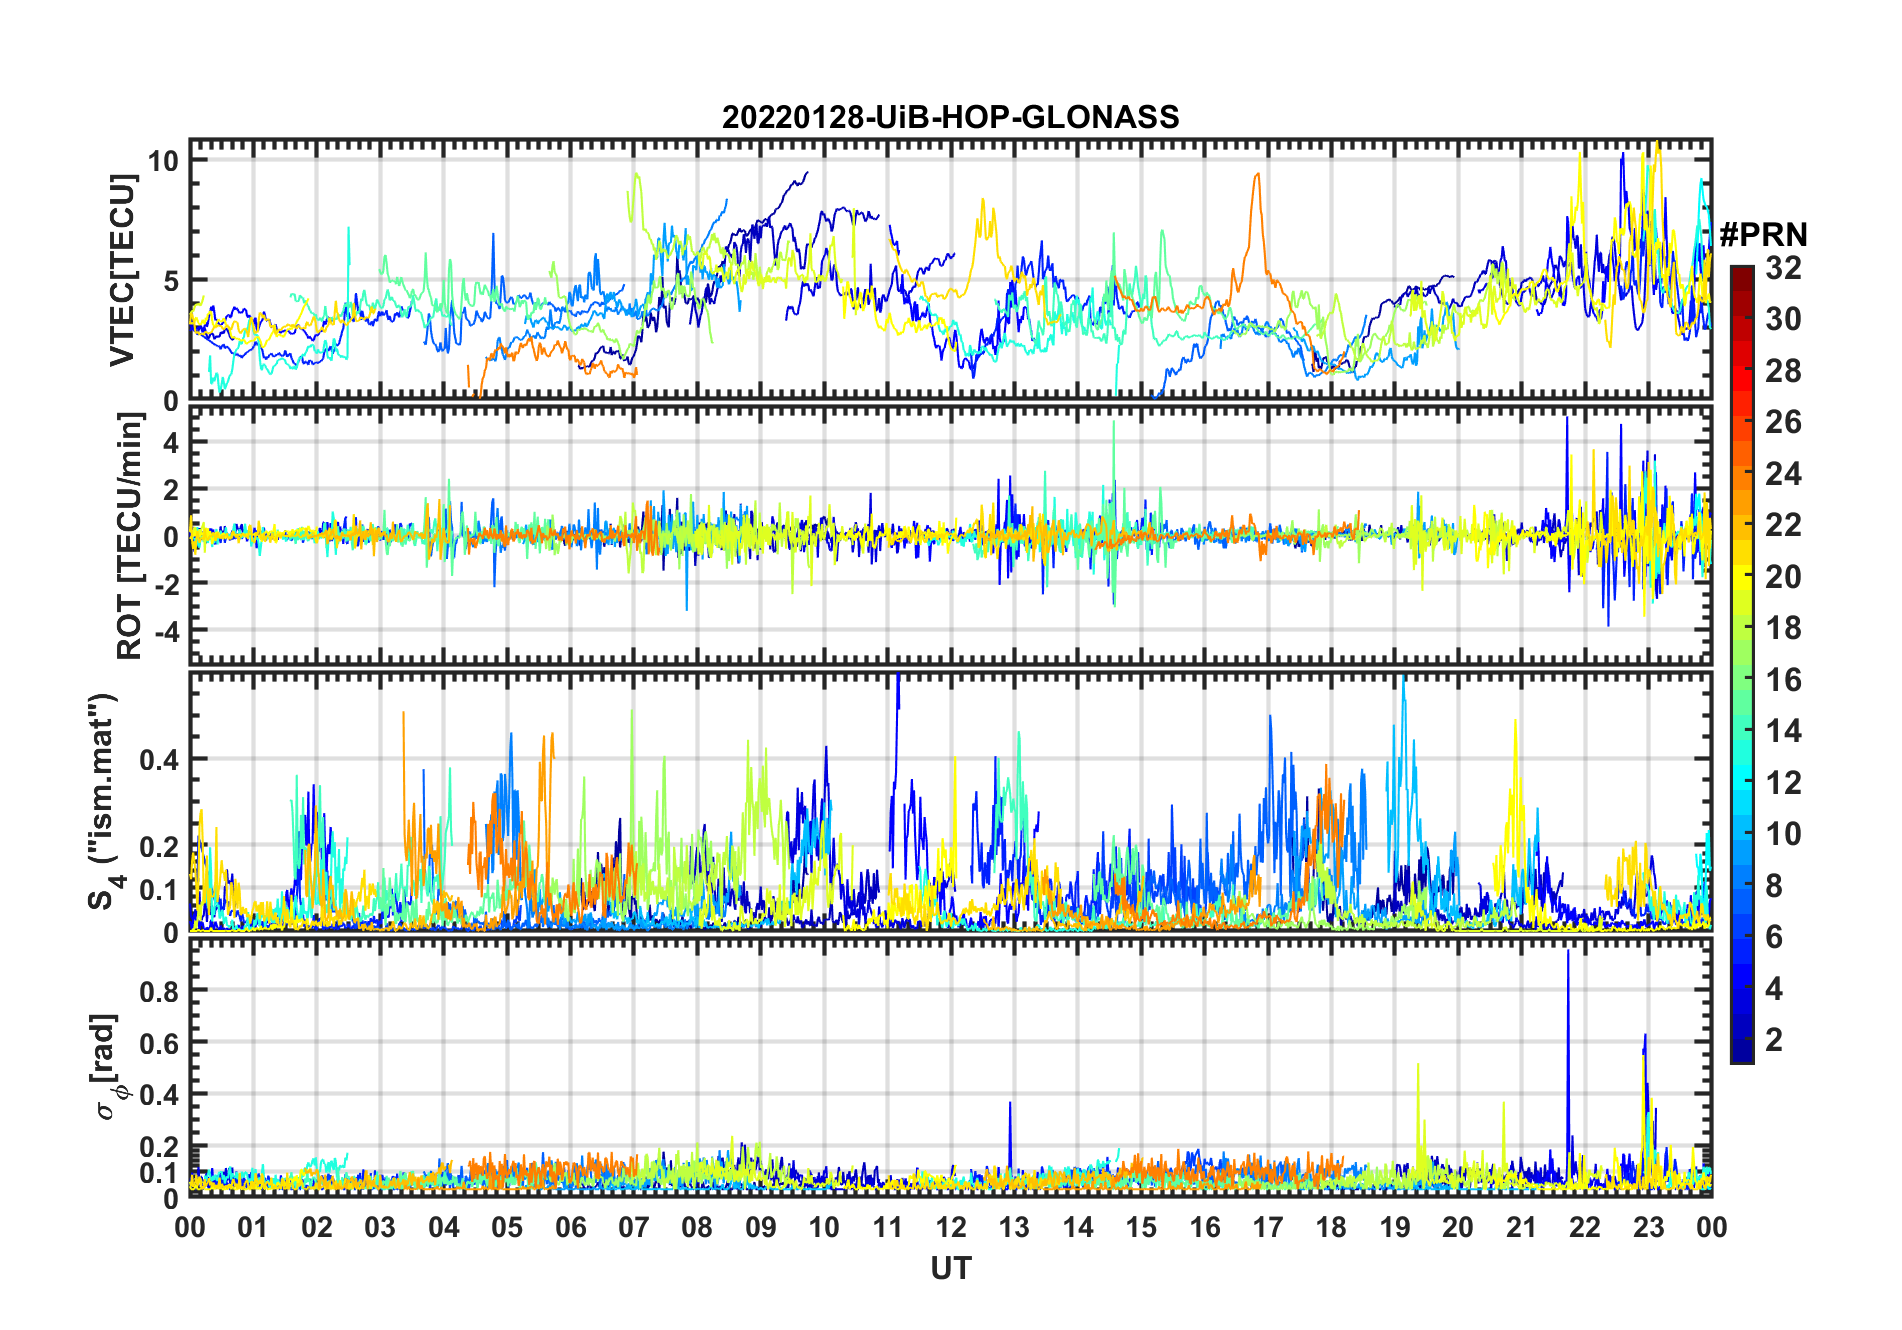Click the plot title 20220128-UiB-HOP-GLONASS
1902x1330 pixels.
pyautogui.click(x=950, y=117)
